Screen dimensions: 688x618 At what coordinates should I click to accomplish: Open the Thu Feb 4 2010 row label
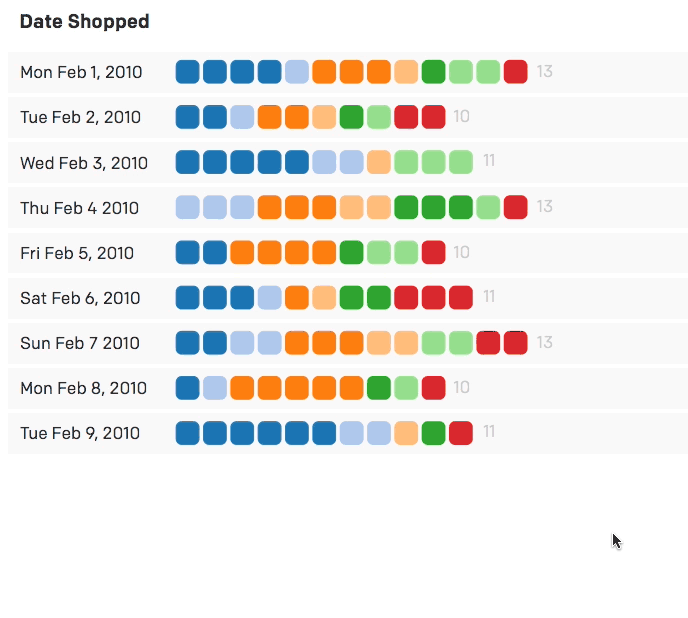coord(80,208)
